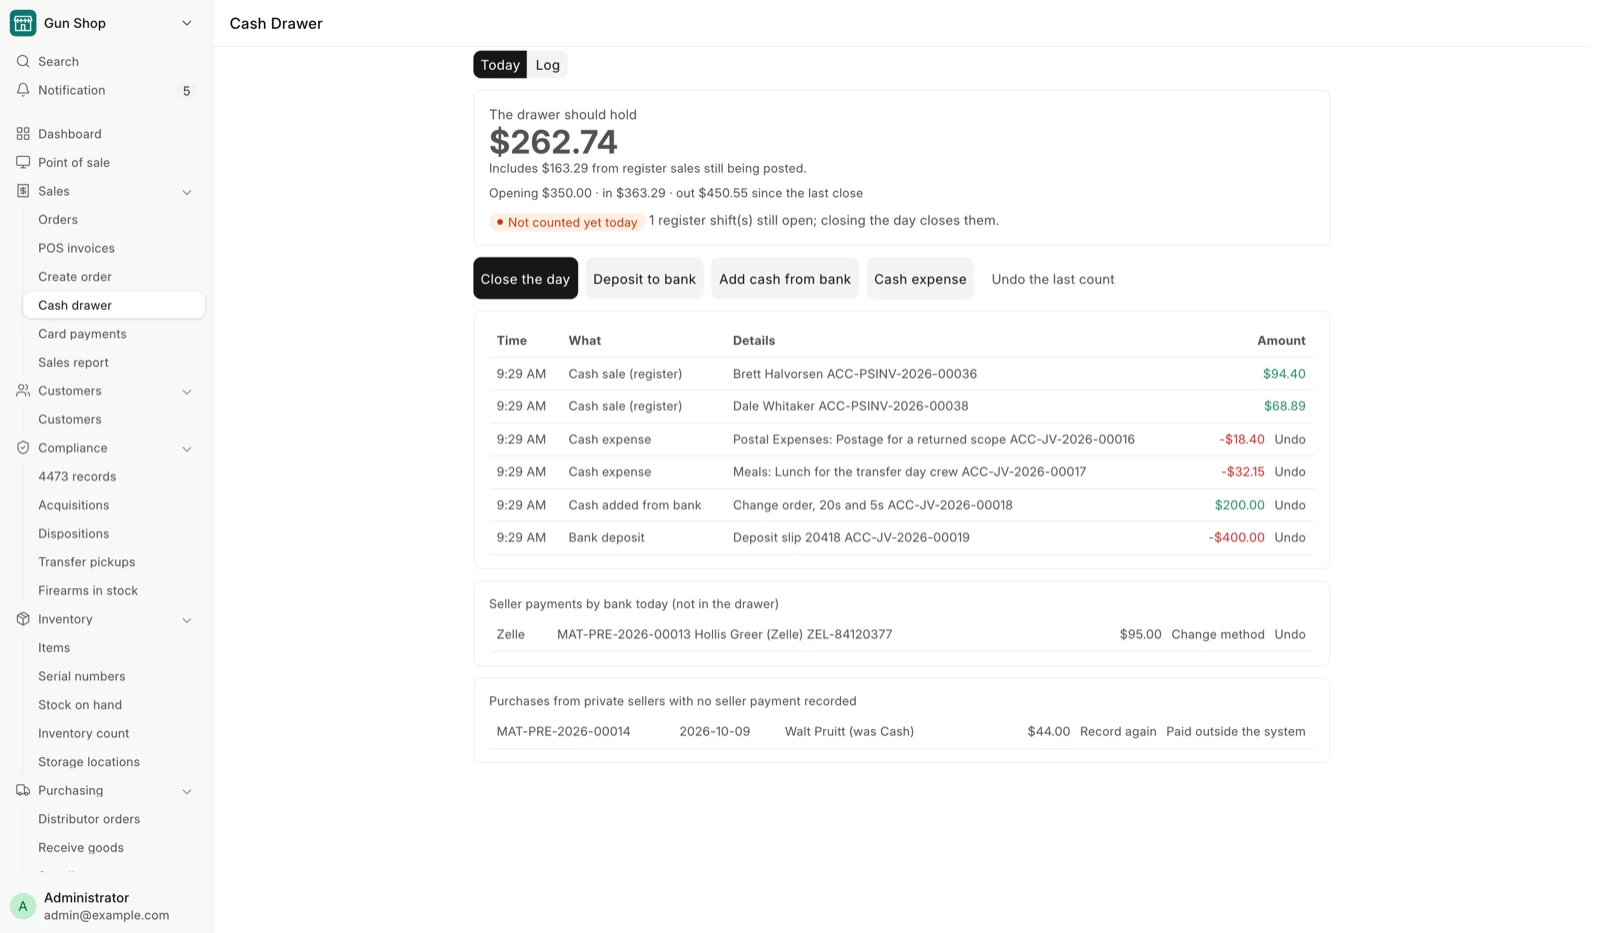
Task: Switch to the Log tab
Action: (547, 65)
